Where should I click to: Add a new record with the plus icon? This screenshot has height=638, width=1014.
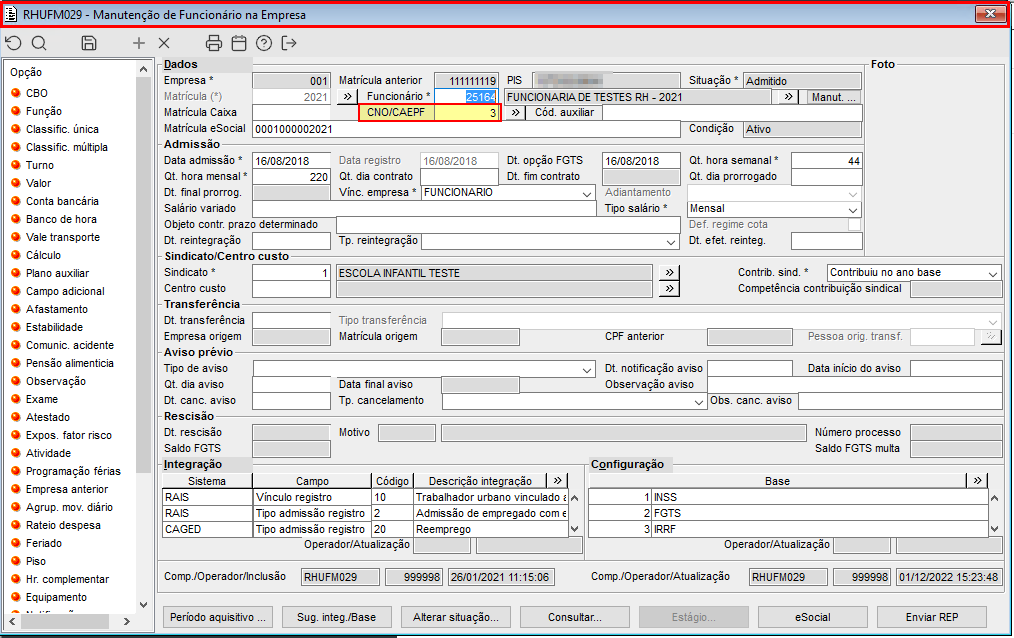[139, 43]
